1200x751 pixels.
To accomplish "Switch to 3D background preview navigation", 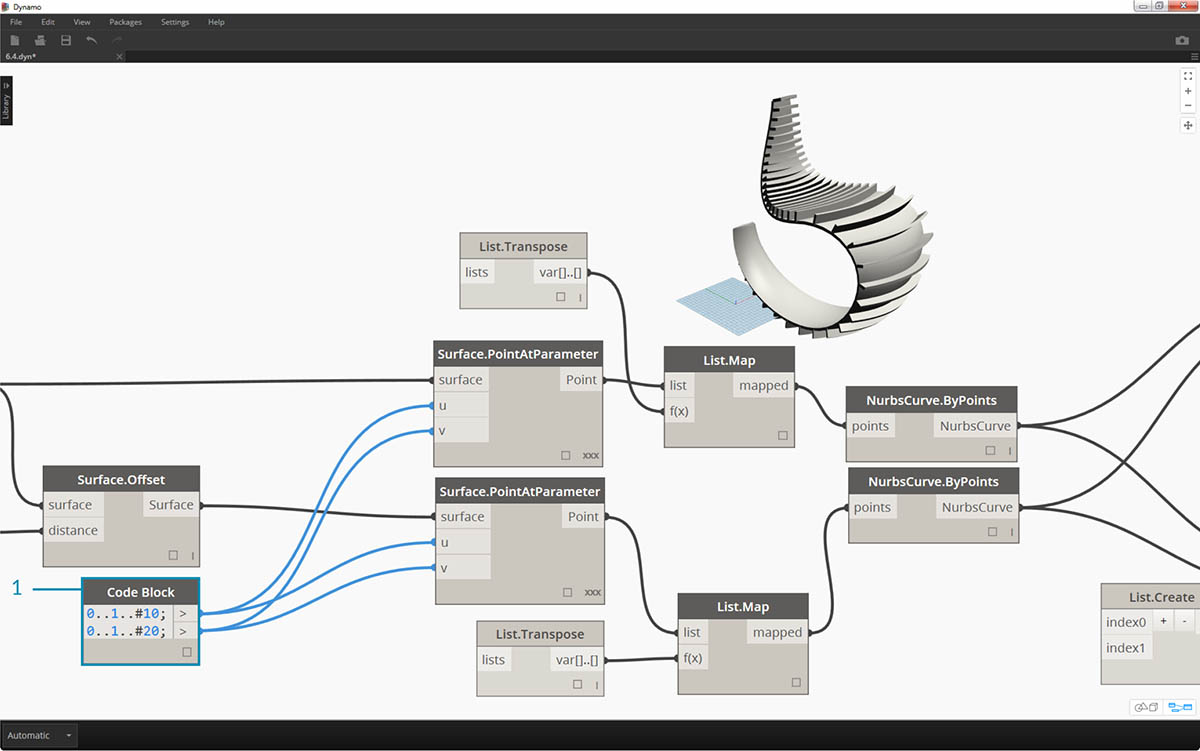I will [x=1145, y=707].
